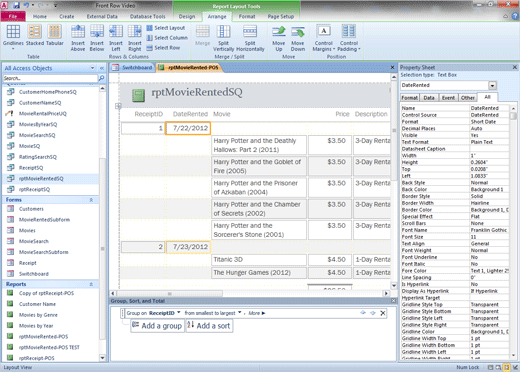
Task: Open the Database Tools tab
Action: (x=147, y=16)
